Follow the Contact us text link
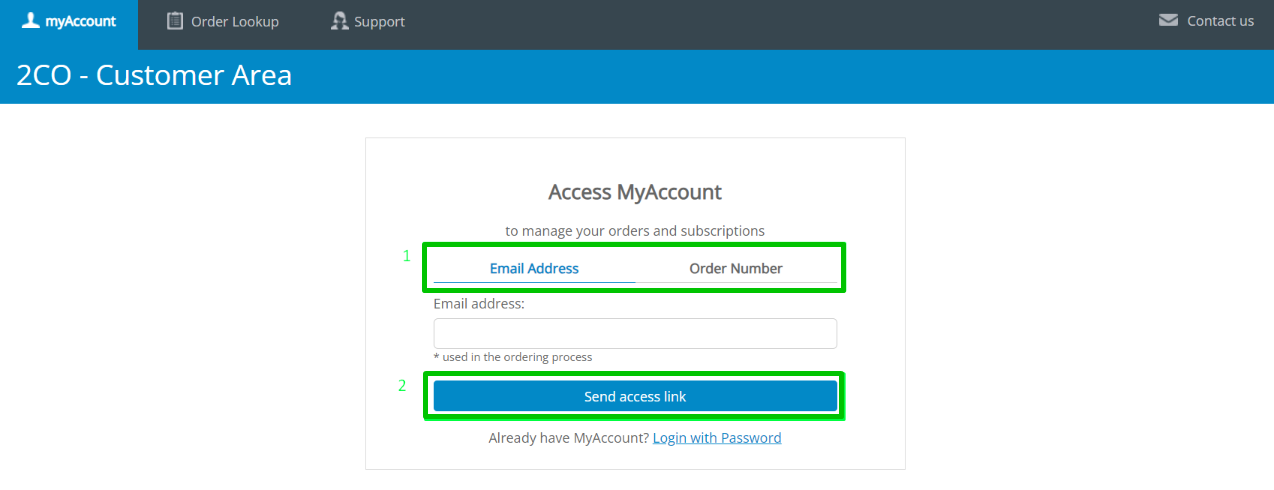 point(1220,21)
